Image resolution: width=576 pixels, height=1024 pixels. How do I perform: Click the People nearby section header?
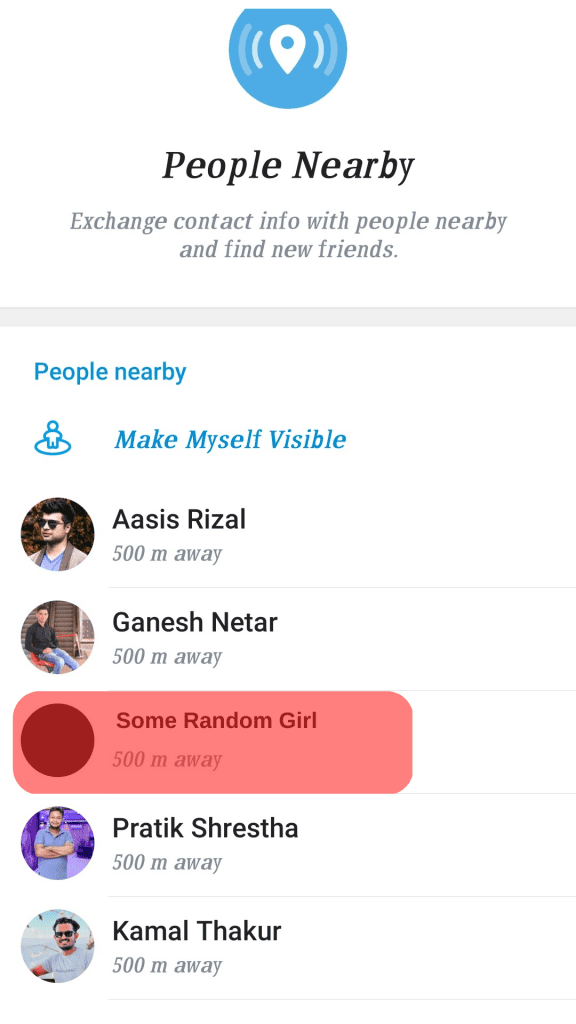pos(110,371)
